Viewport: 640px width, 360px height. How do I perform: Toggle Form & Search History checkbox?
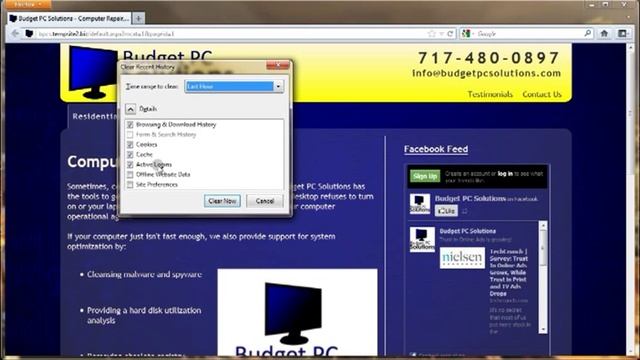click(x=130, y=135)
